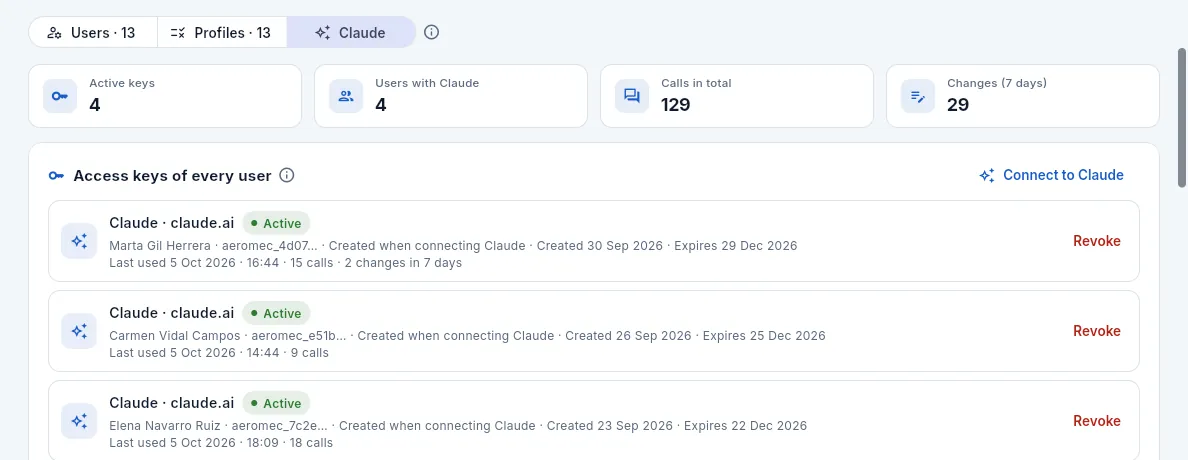Select the Claude tab
Image resolution: width=1188 pixels, height=460 pixels.
click(x=351, y=33)
